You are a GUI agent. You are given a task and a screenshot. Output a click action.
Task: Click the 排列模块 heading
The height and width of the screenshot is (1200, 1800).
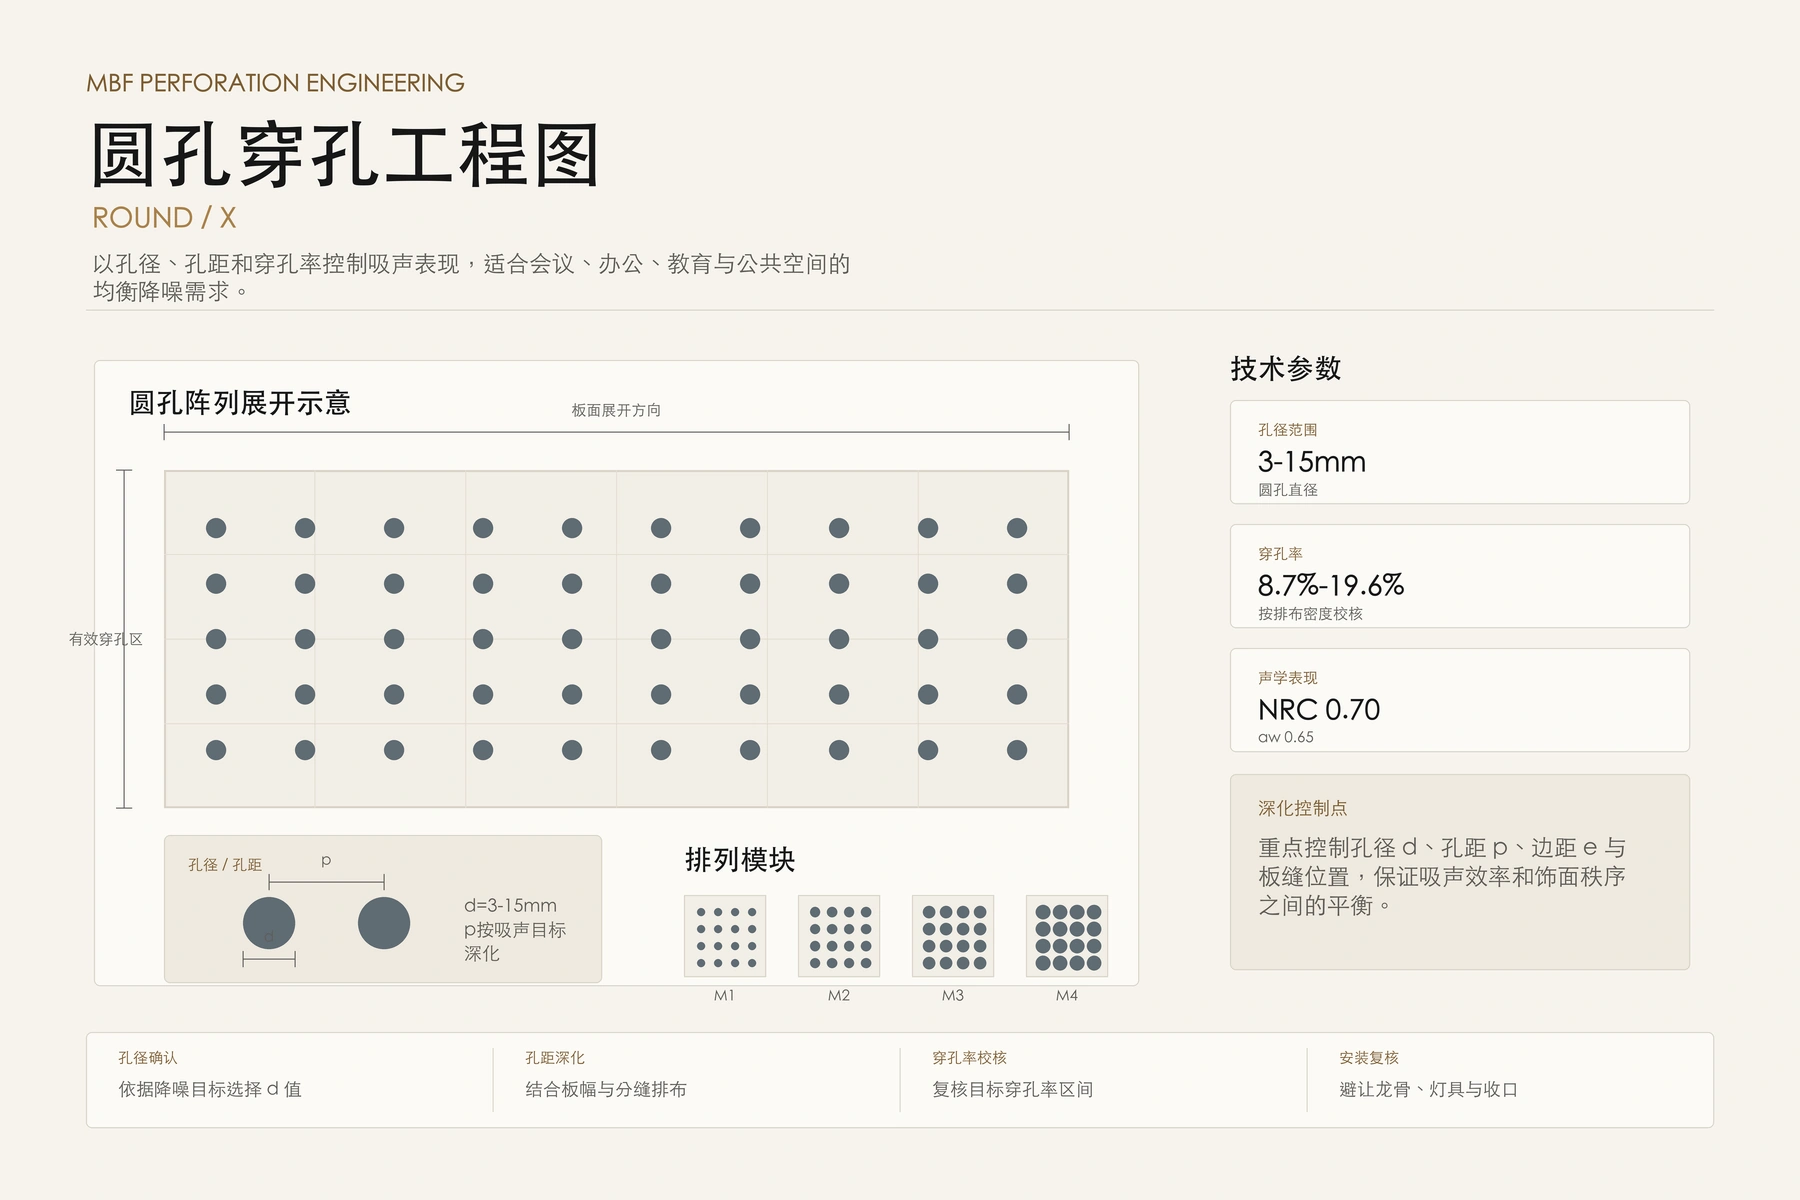click(x=740, y=860)
